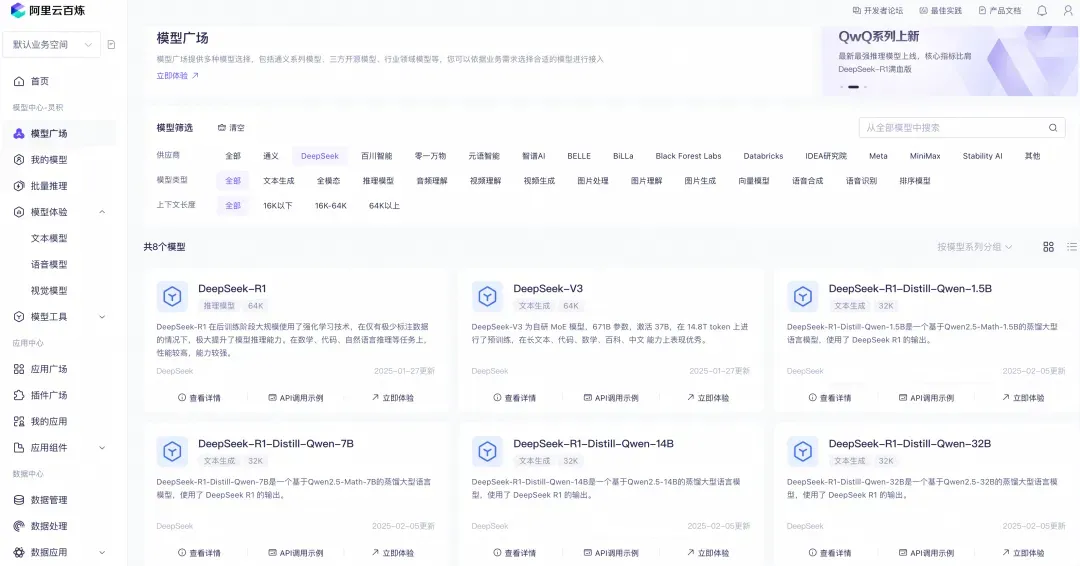Open the 按模型系列分组 grouping dropdown

974,247
